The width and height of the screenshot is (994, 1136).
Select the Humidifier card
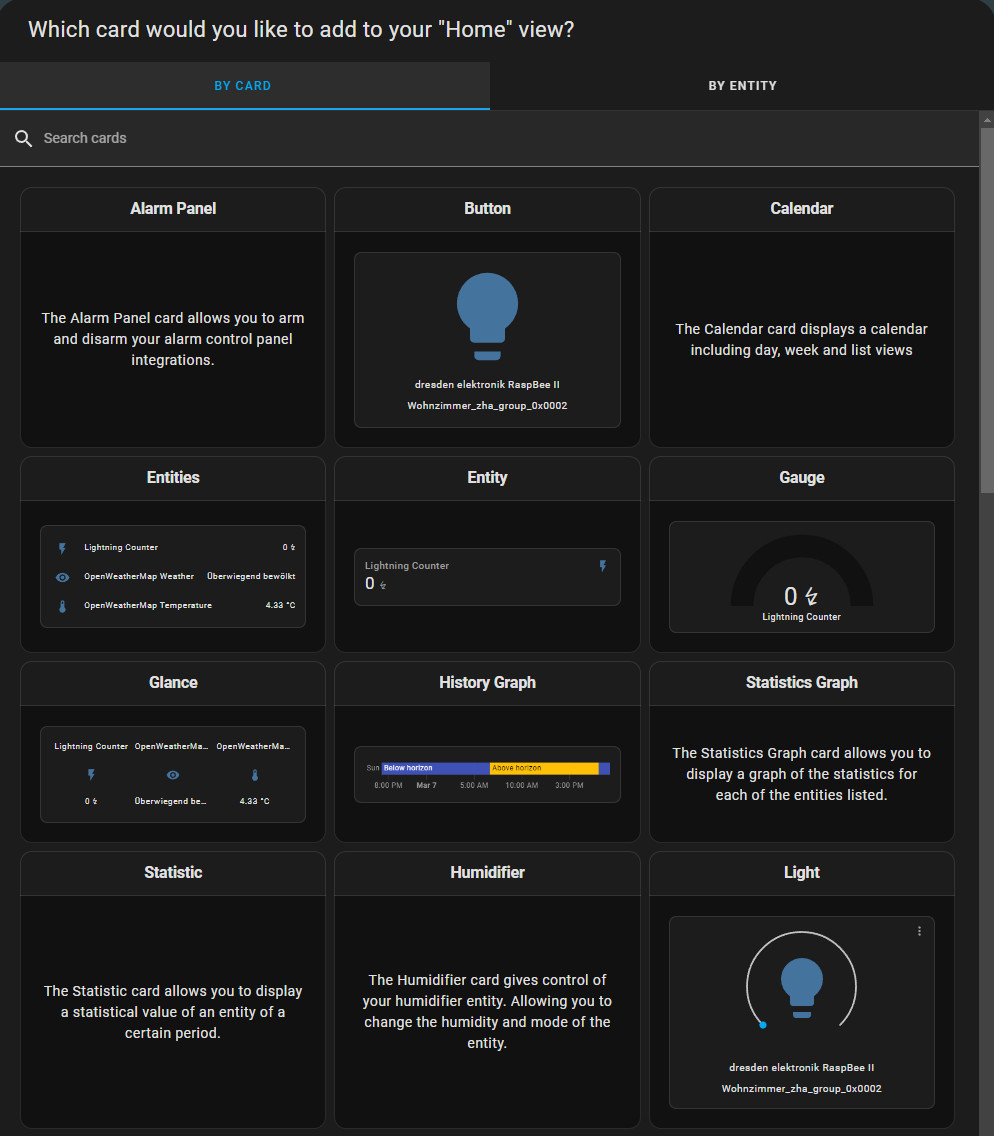[x=487, y=990]
